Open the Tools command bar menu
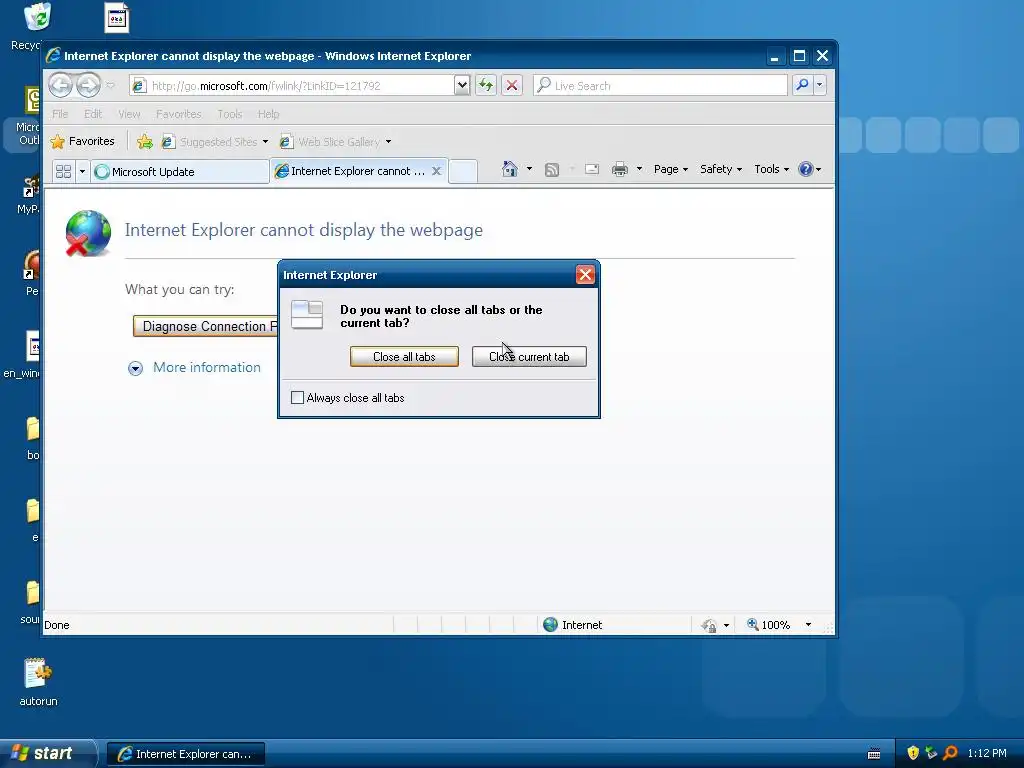This screenshot has width=1024, height=768. coord(771,169)
